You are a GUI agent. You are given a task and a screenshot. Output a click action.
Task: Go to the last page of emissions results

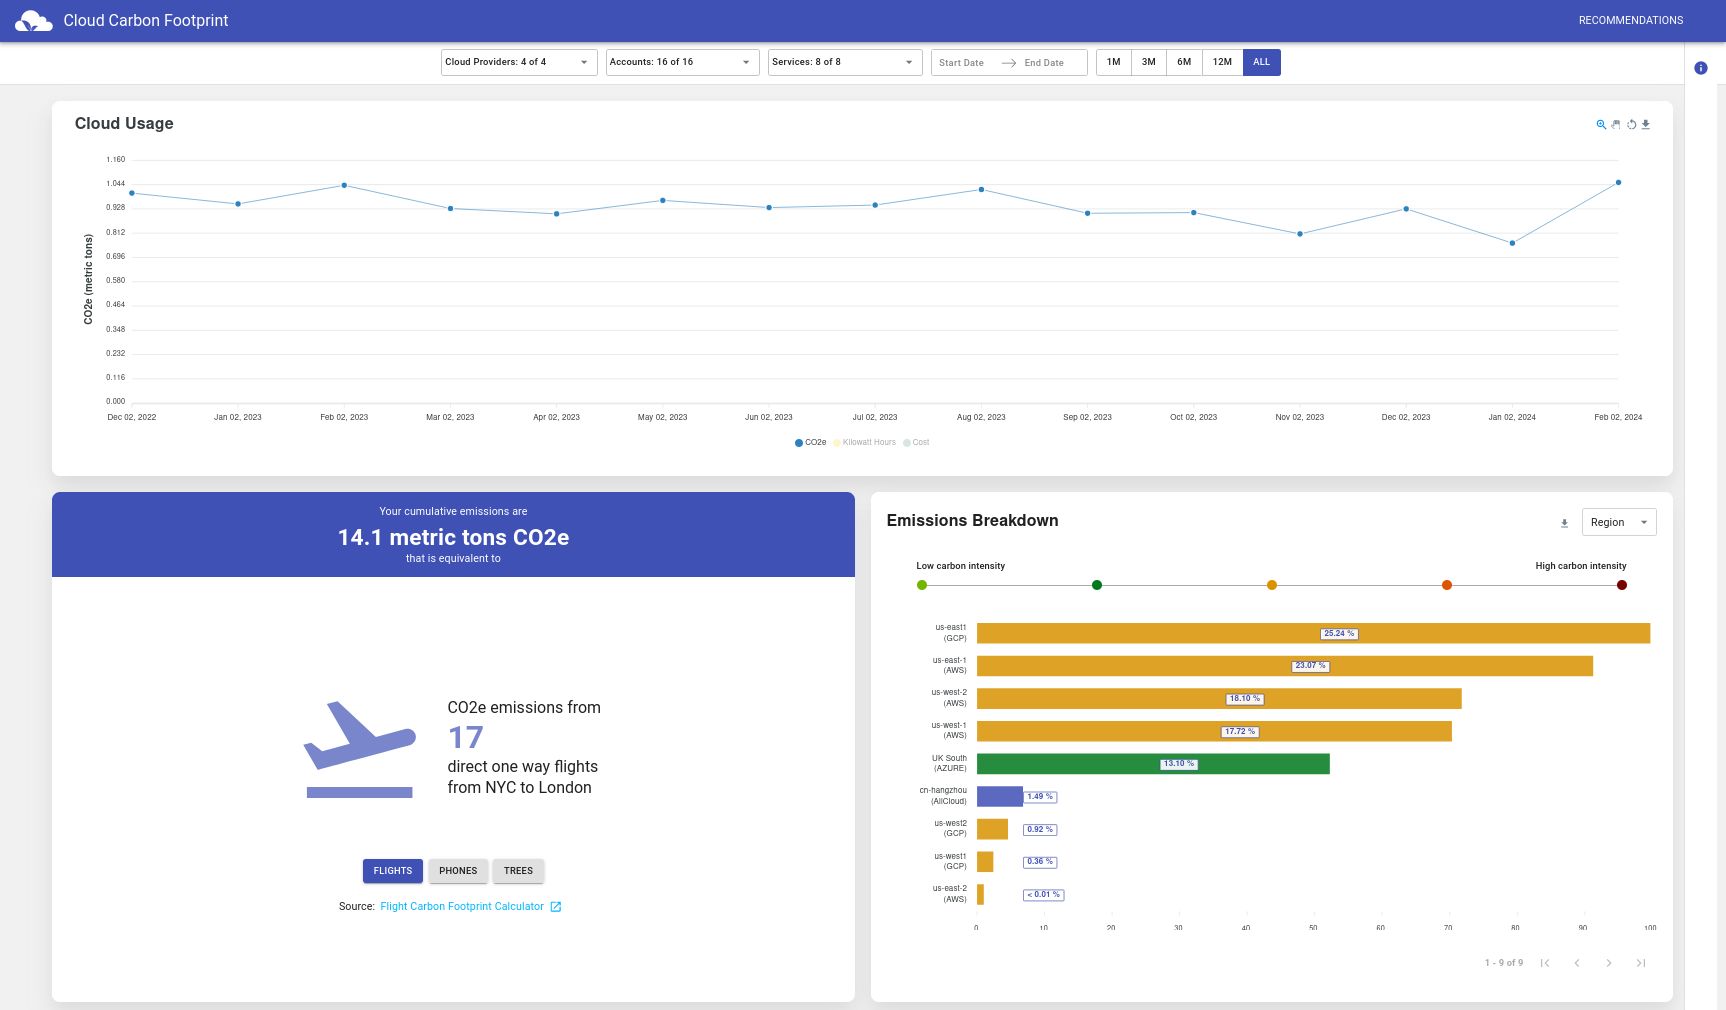[1641, 963]
